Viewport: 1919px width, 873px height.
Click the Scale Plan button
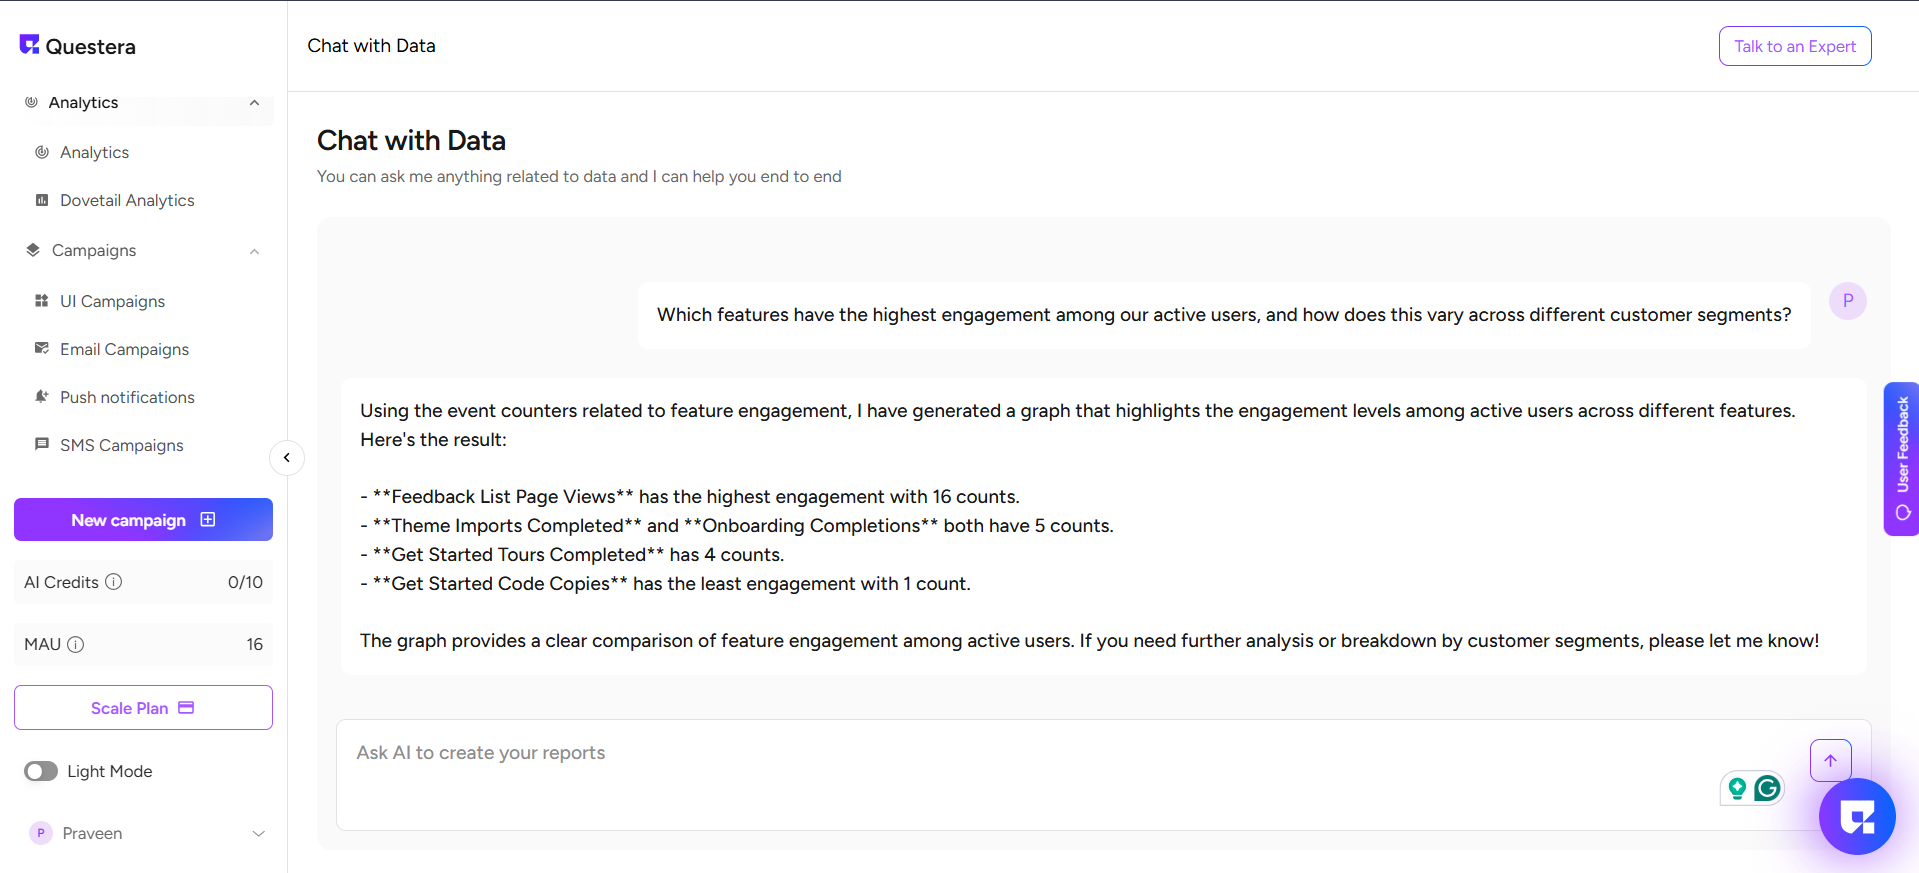pos(143,708)
